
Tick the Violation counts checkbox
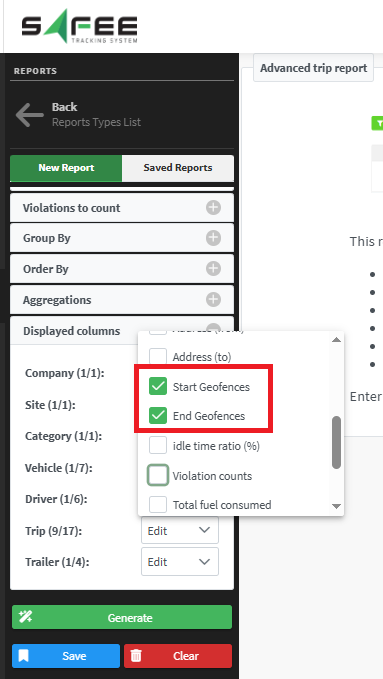click(x=158, y=475)
